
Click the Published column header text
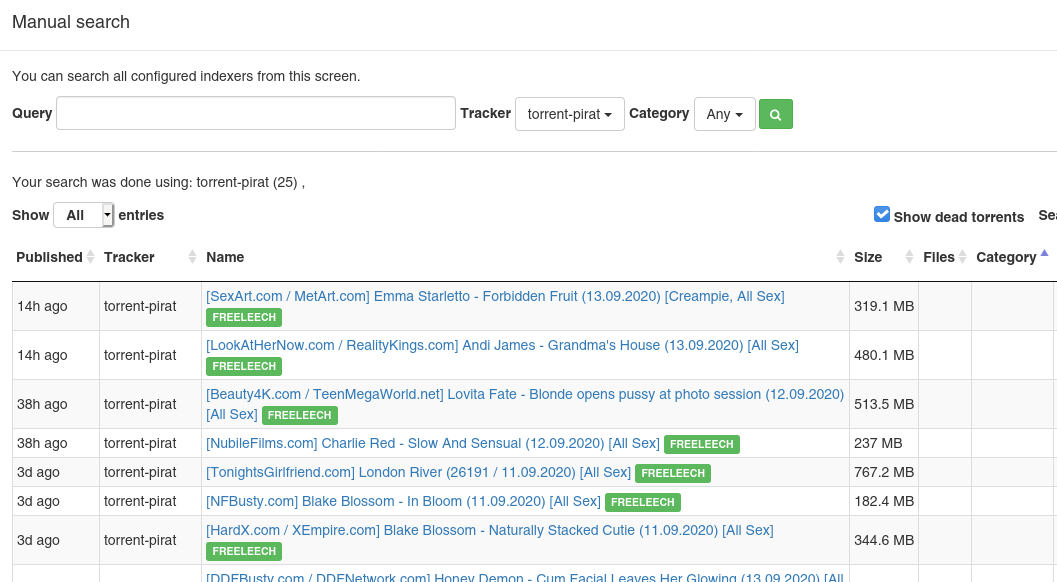tap(49, 257)
